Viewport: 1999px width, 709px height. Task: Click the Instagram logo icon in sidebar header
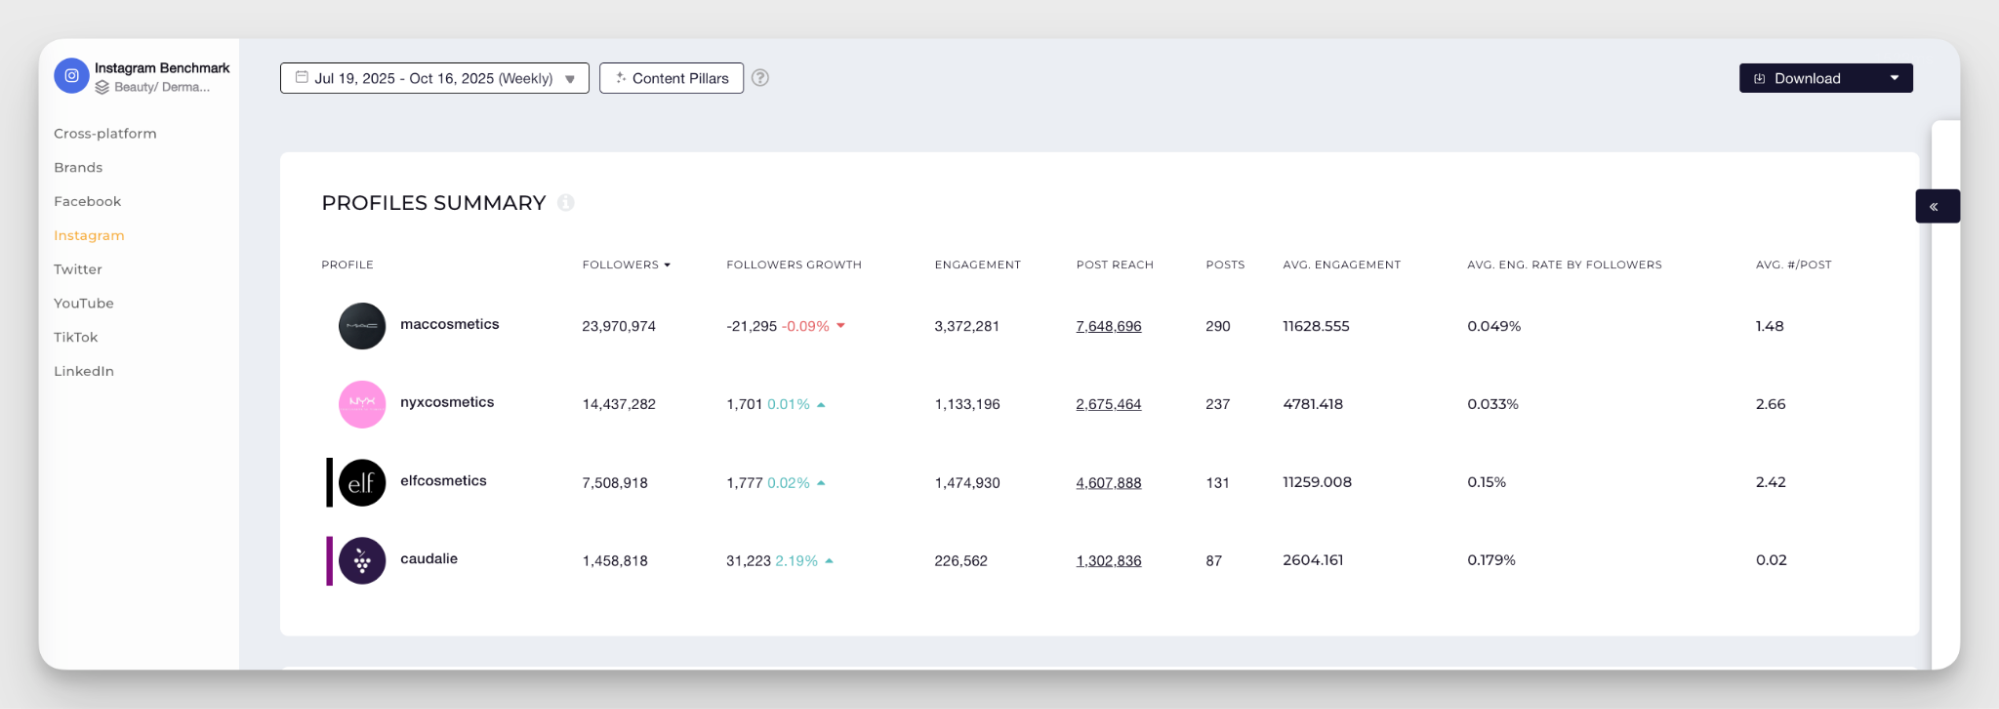[x=71, y=76]
